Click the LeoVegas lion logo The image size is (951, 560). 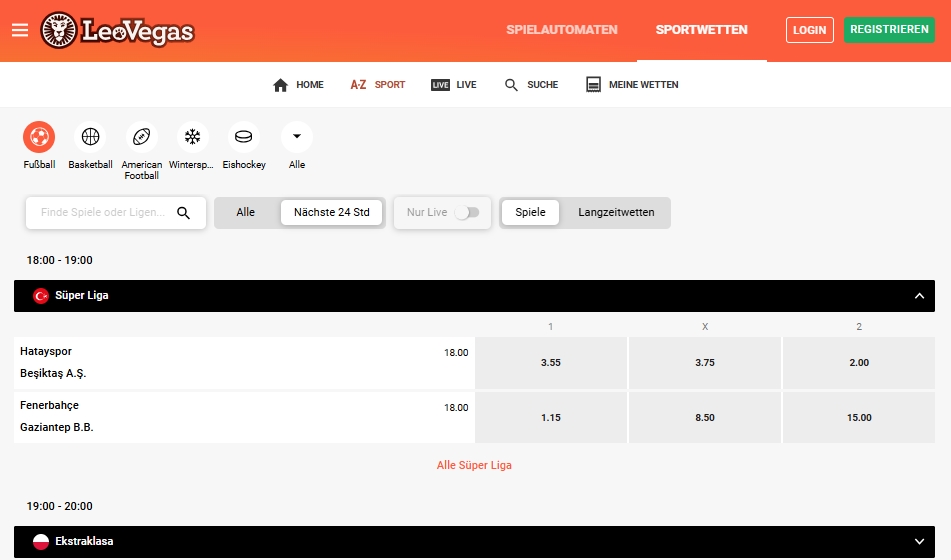tap(59, 30)
